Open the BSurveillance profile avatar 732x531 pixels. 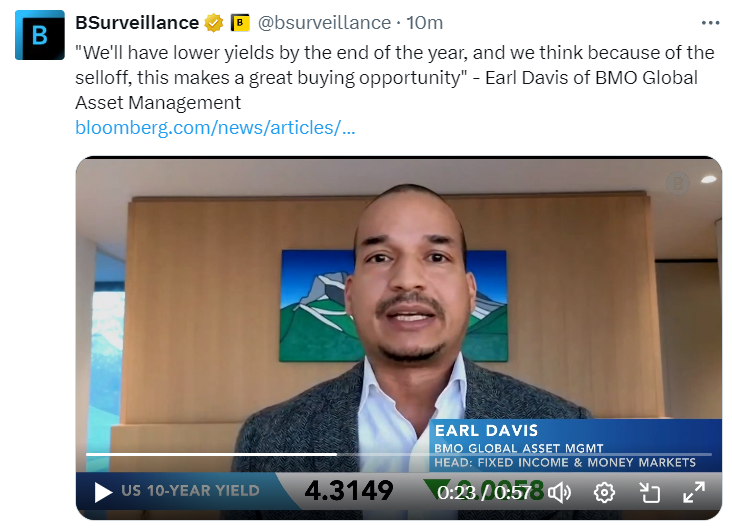point(40,35)
